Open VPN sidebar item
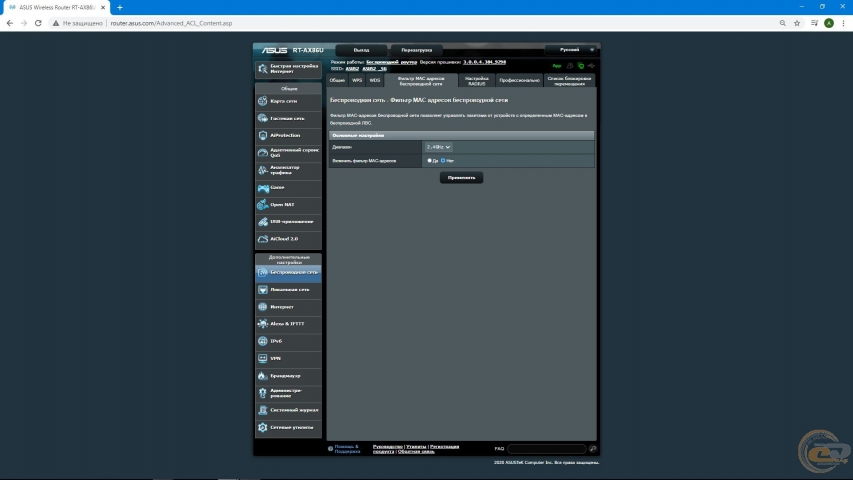853x480 pixels. point(288,359)
